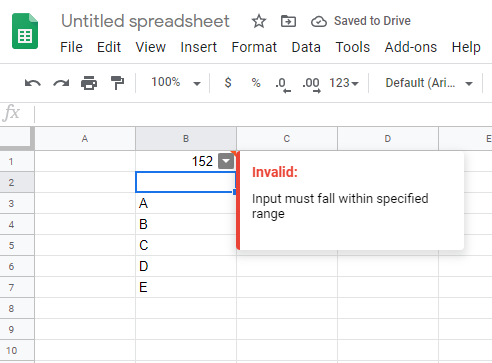Open the 123 more formats dropdown

coord(344,83)
